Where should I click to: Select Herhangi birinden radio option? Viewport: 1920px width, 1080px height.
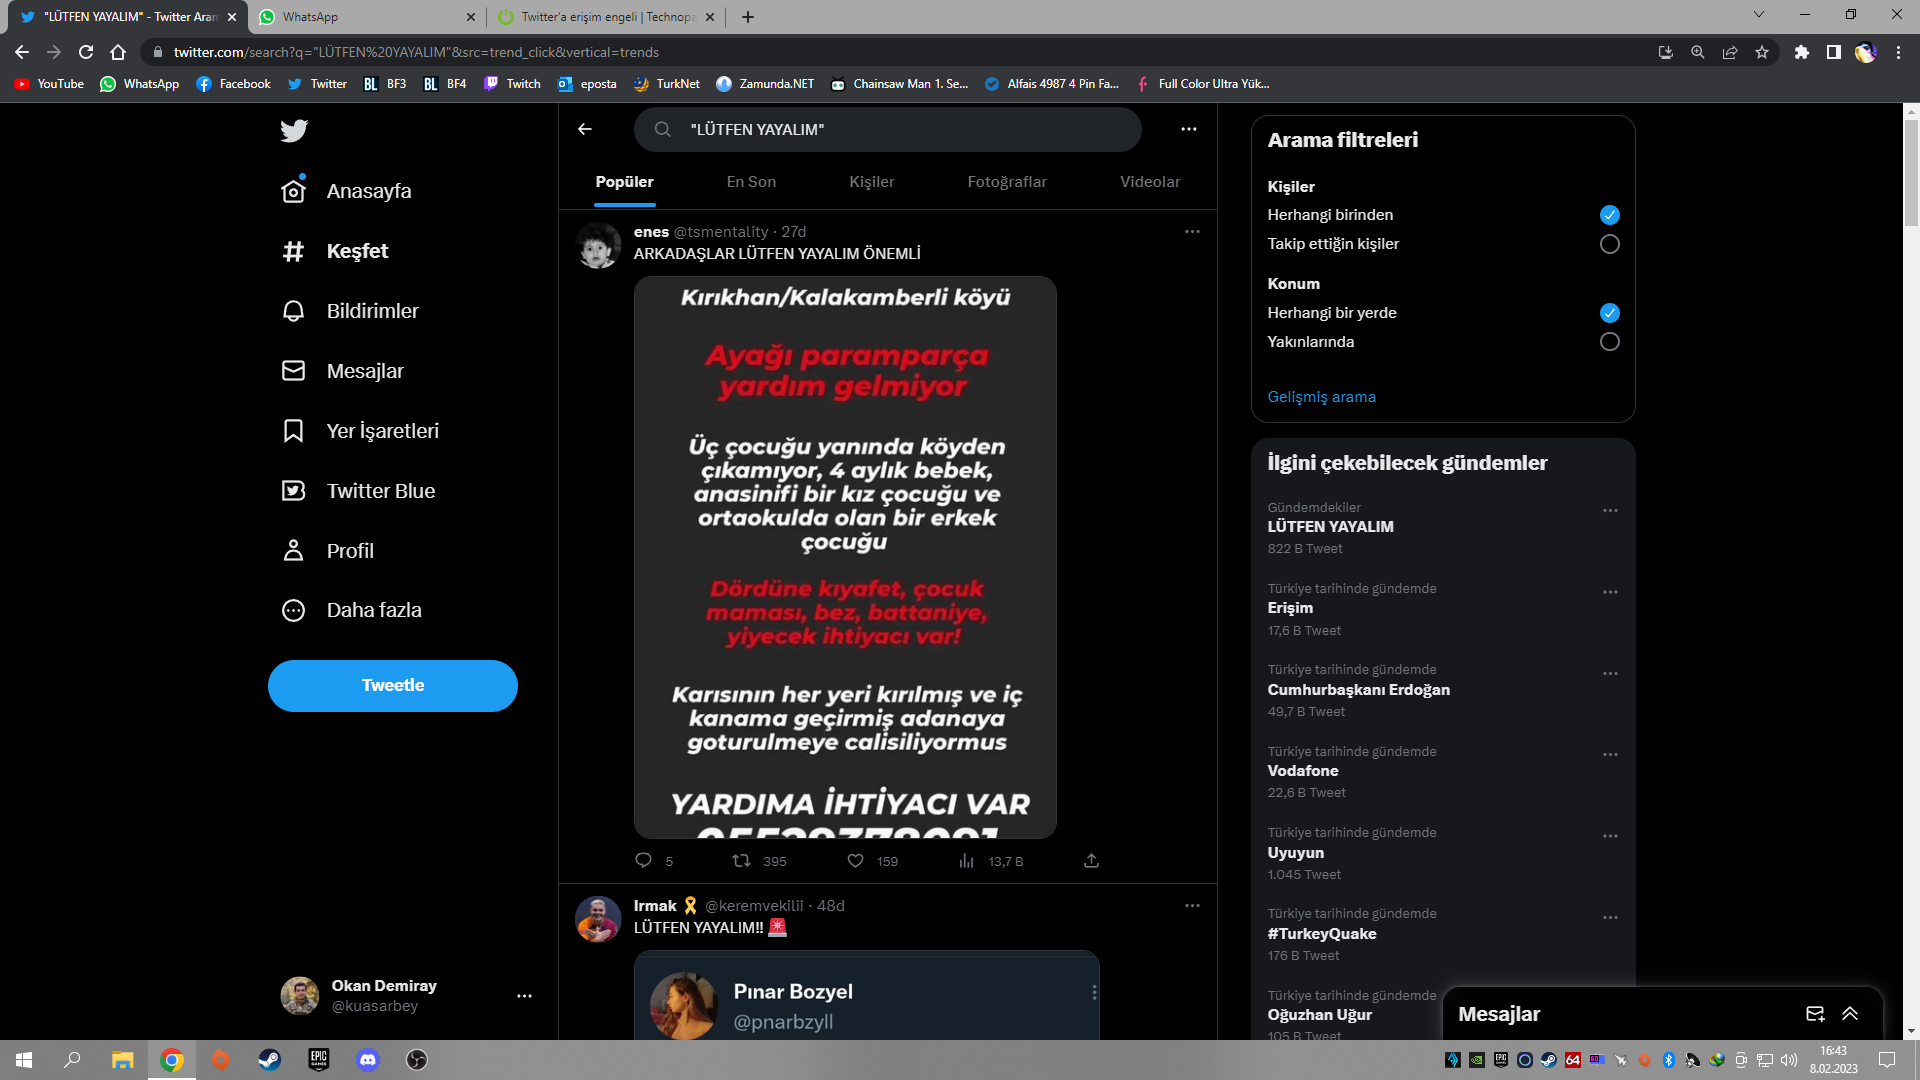(x=1609, y=215)
